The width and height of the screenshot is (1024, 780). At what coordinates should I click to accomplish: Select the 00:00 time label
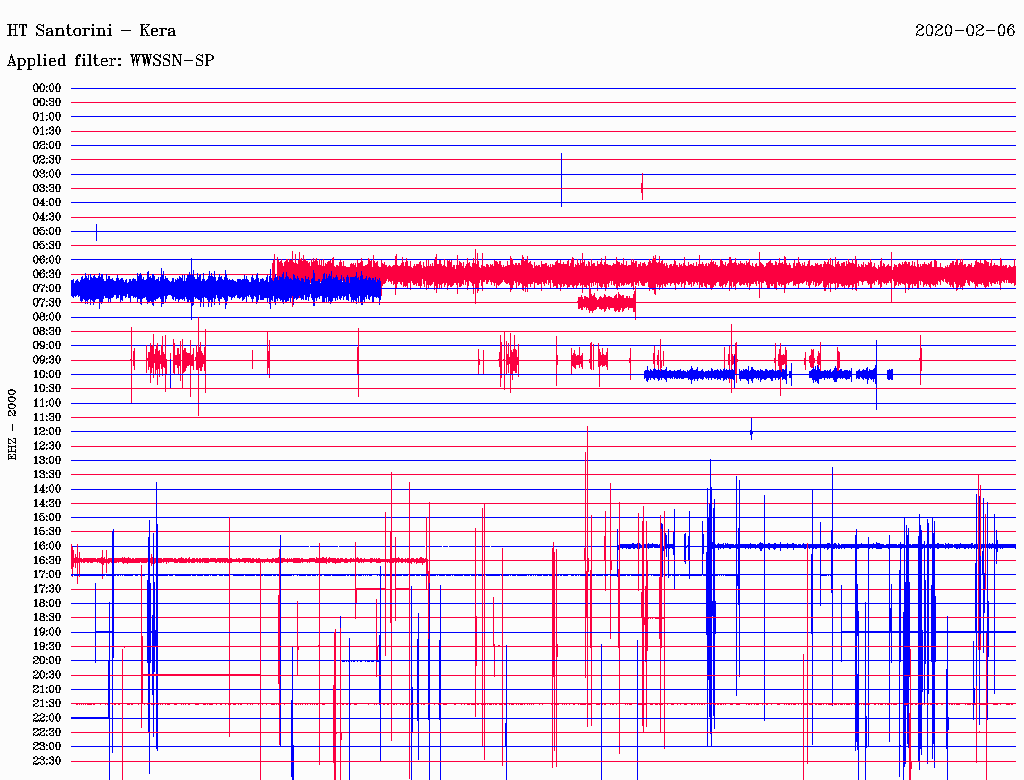[x=47, y=88]
